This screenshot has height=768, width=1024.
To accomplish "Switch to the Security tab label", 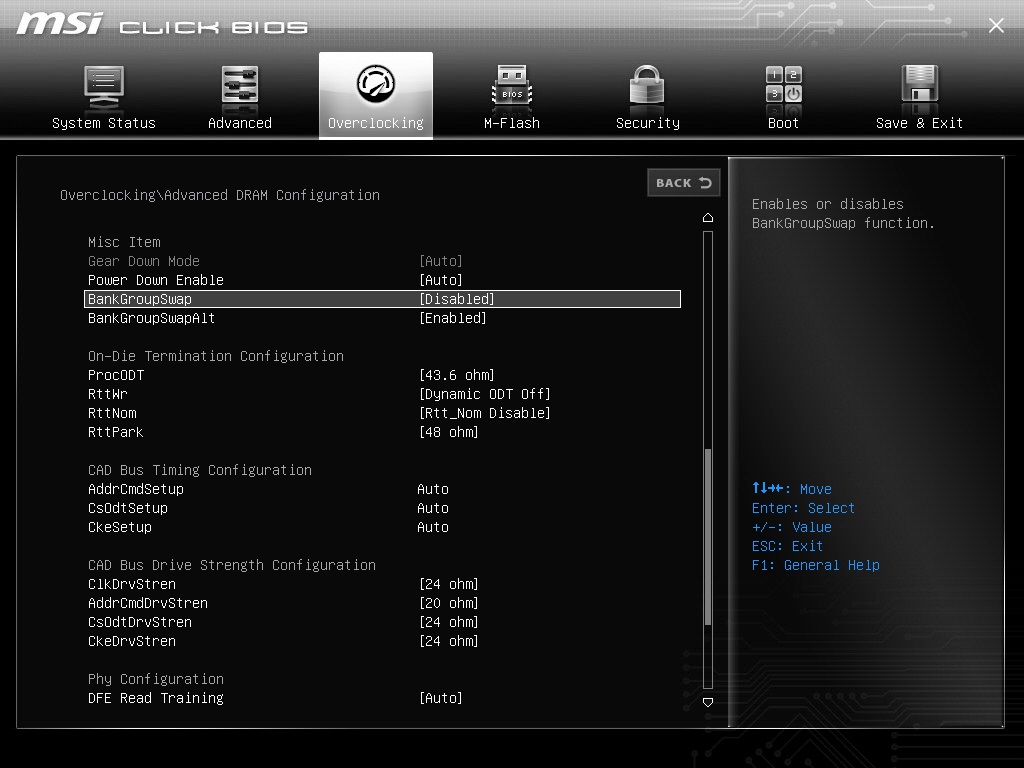I will pyautogui.click(x=648, y=123).
